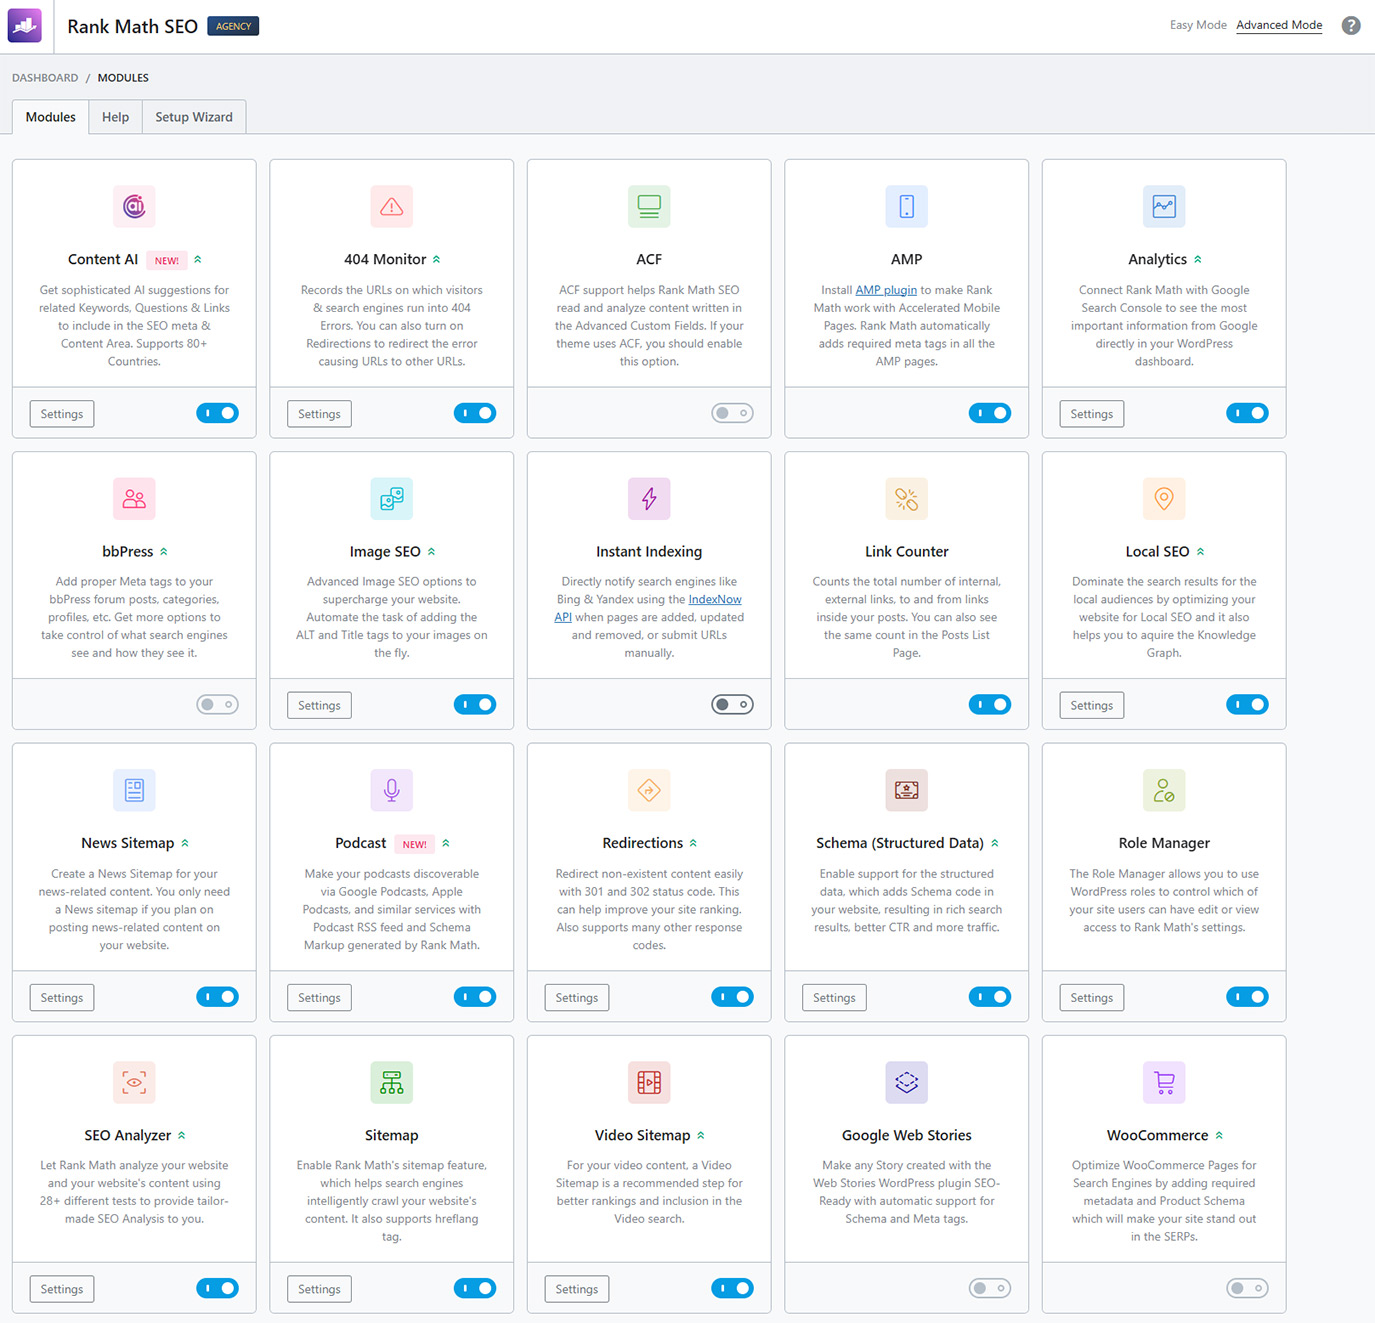Click the Instant Indexing lightning icon

pyautogui.click(x=649, y=498)
